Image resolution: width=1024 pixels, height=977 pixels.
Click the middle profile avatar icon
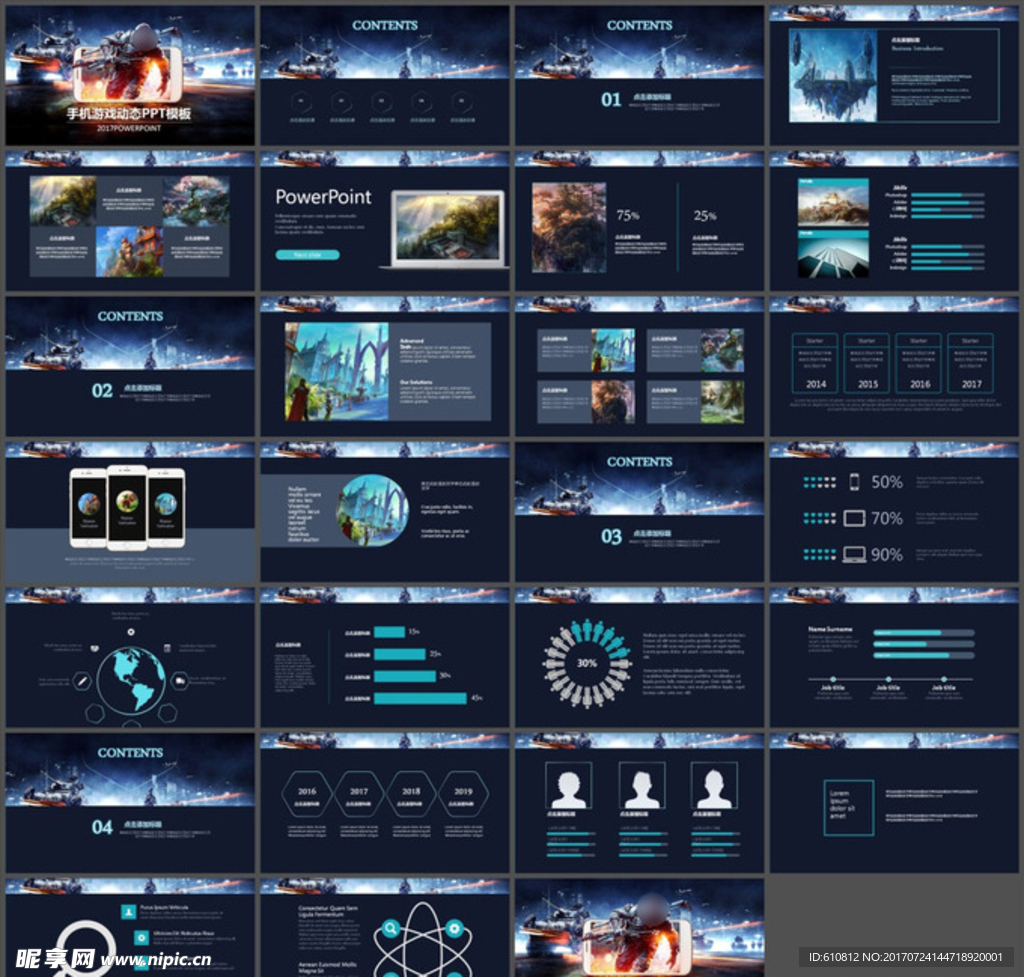coord(642,786)
